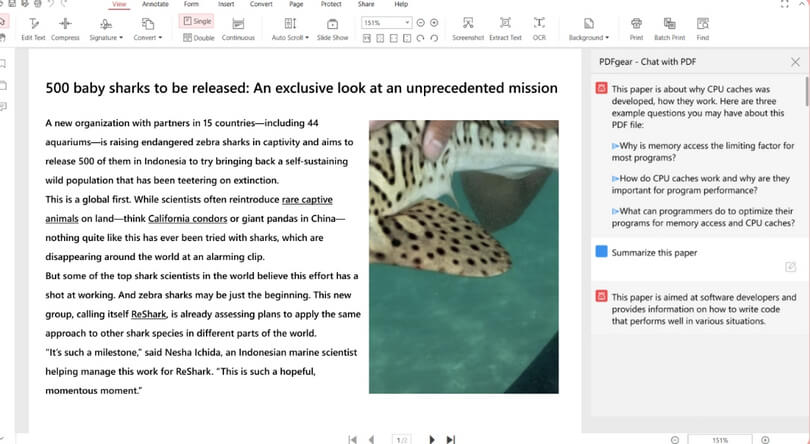Take a Screenshot with the toolbar tool
This screenshot has height=444, width=810.
click(x=468, y=29)
